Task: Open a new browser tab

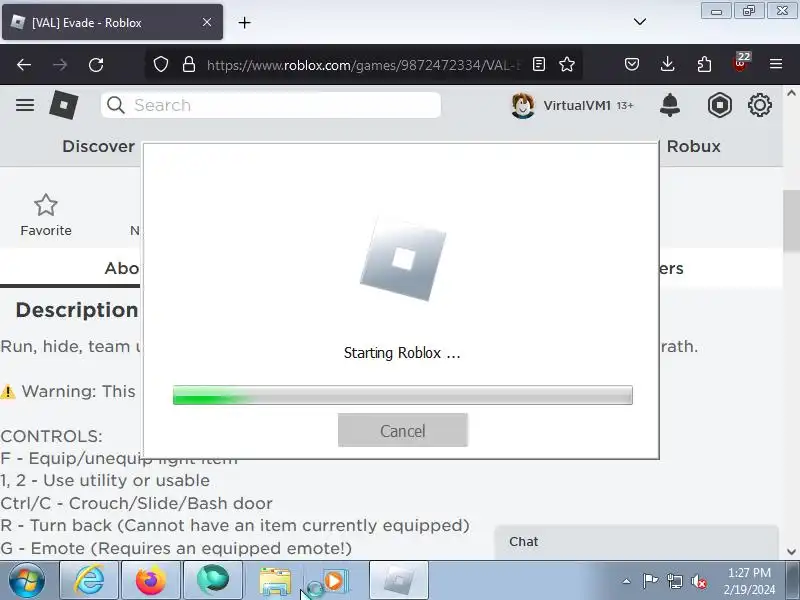Action: tap(244, 22)
